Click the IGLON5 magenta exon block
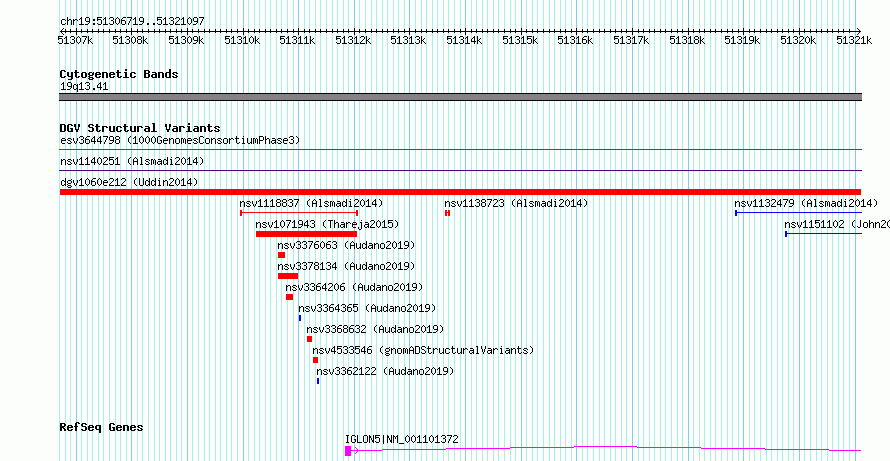This screenshot has height=461, width=890. (348, 451)
